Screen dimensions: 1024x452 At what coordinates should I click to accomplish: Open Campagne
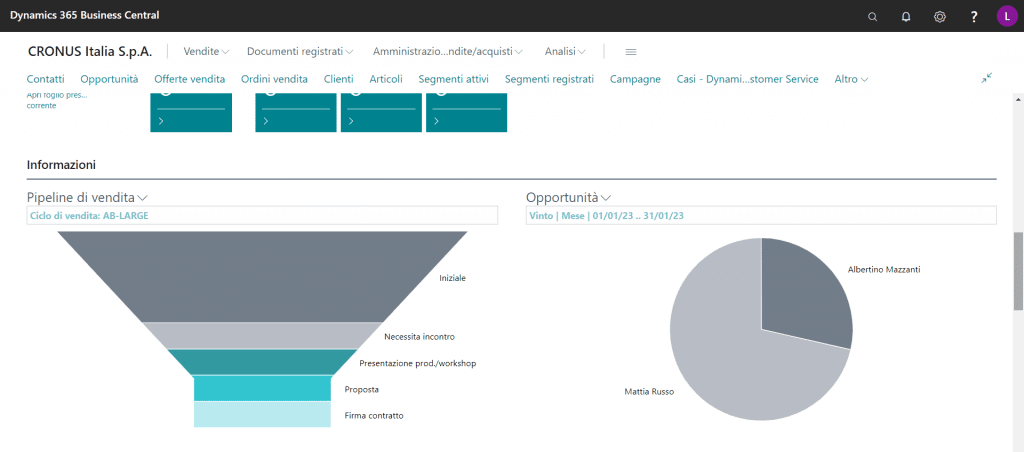(x=635, y=79)
